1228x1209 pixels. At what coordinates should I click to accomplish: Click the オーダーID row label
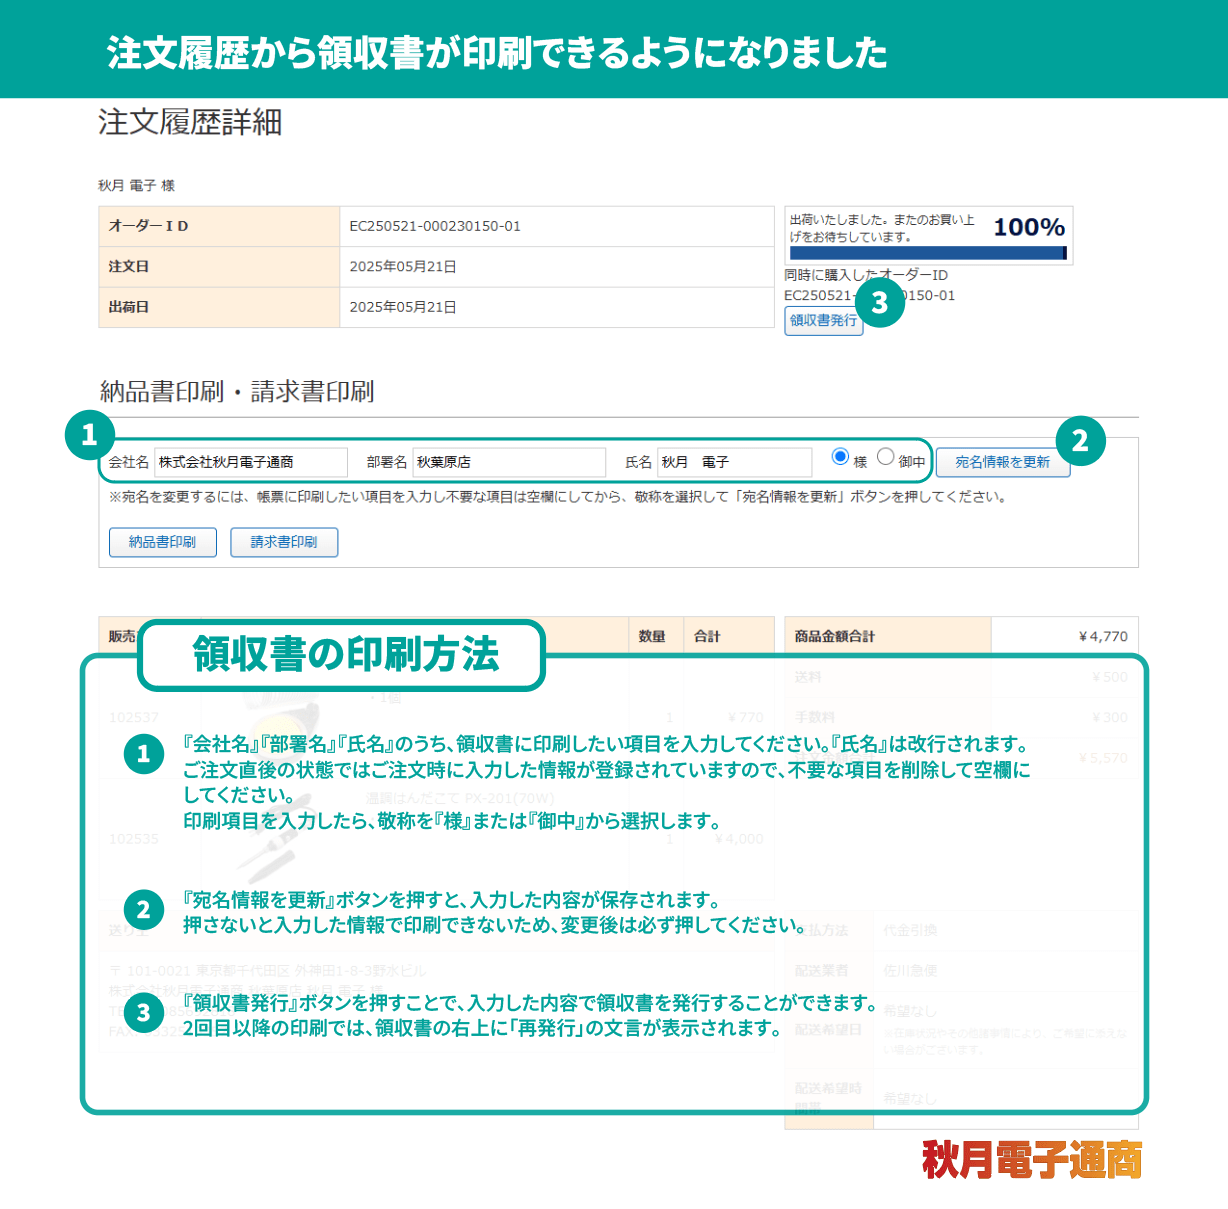click(149, 226)
